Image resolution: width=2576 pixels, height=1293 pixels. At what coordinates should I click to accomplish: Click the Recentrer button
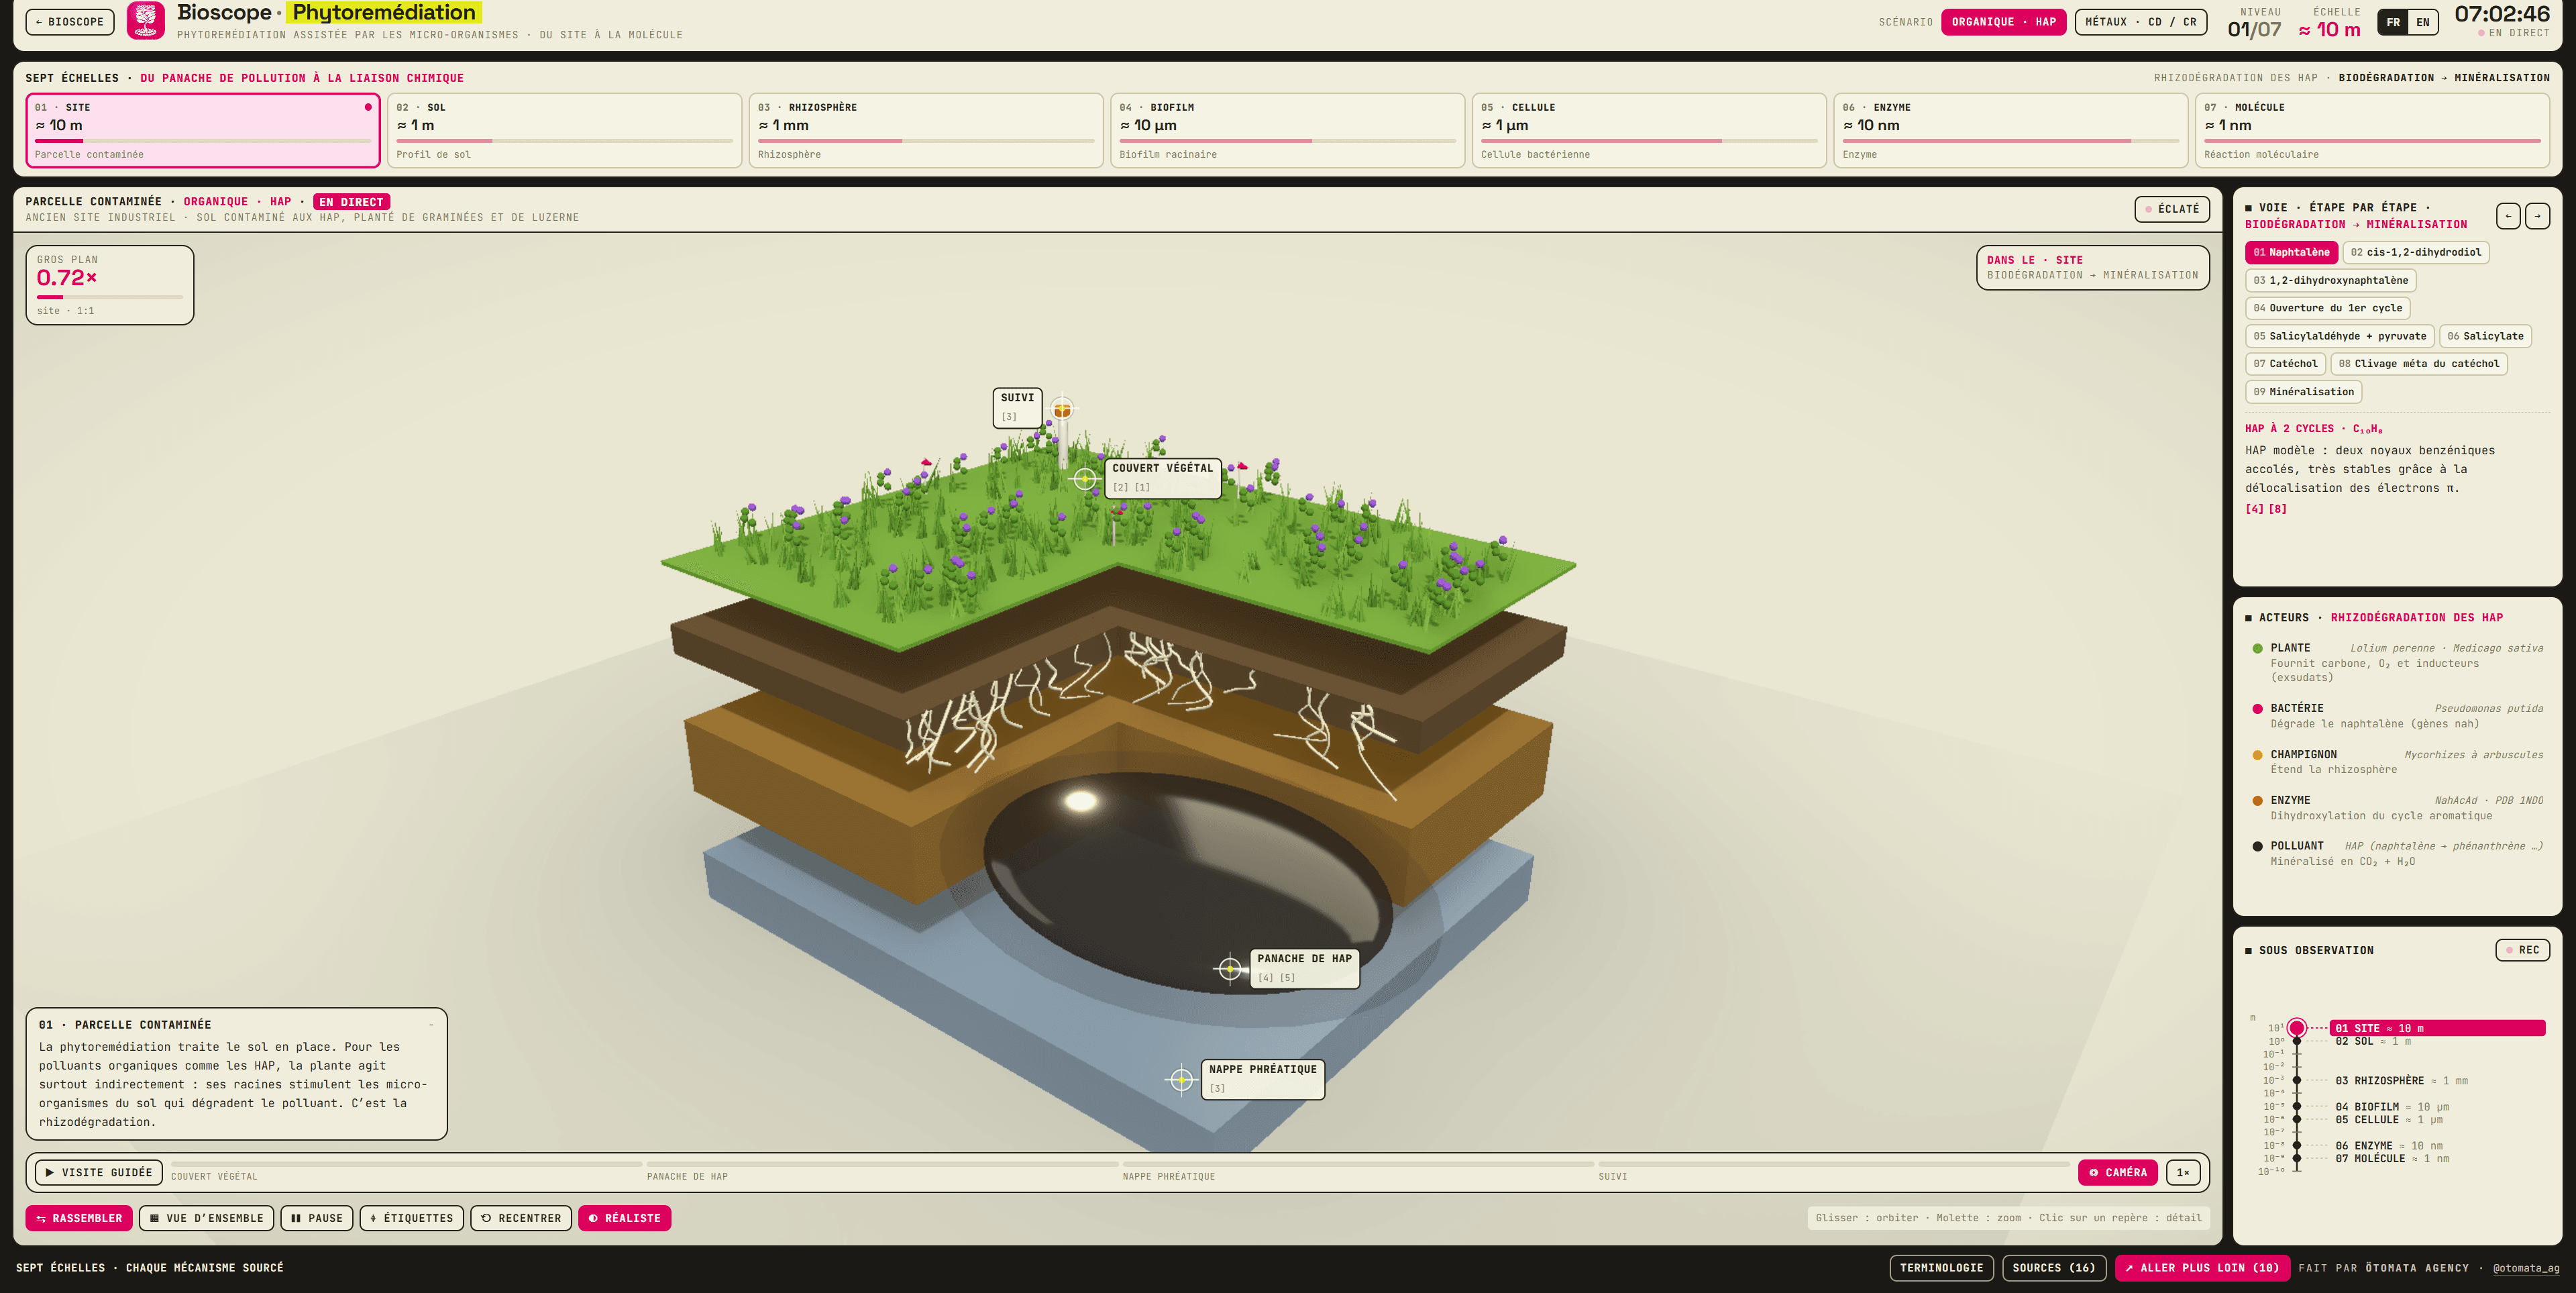coord(521,1218)
